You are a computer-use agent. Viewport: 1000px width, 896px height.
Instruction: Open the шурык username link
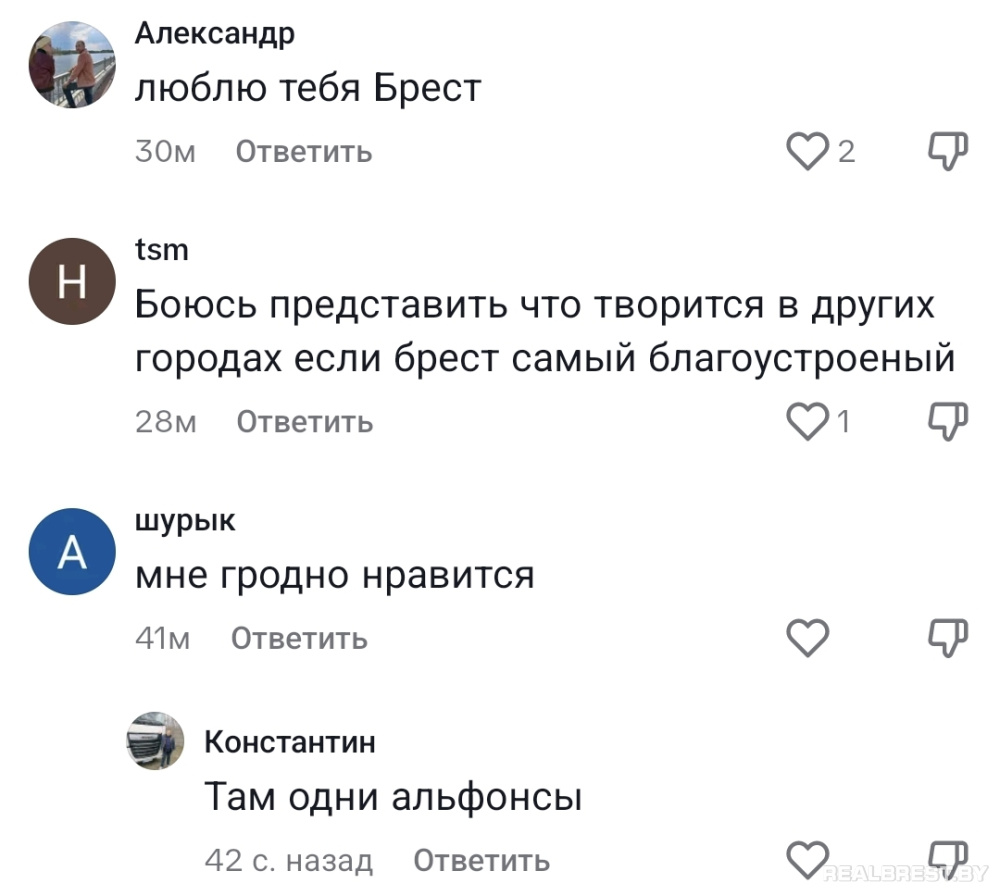[x=185, y=520]
